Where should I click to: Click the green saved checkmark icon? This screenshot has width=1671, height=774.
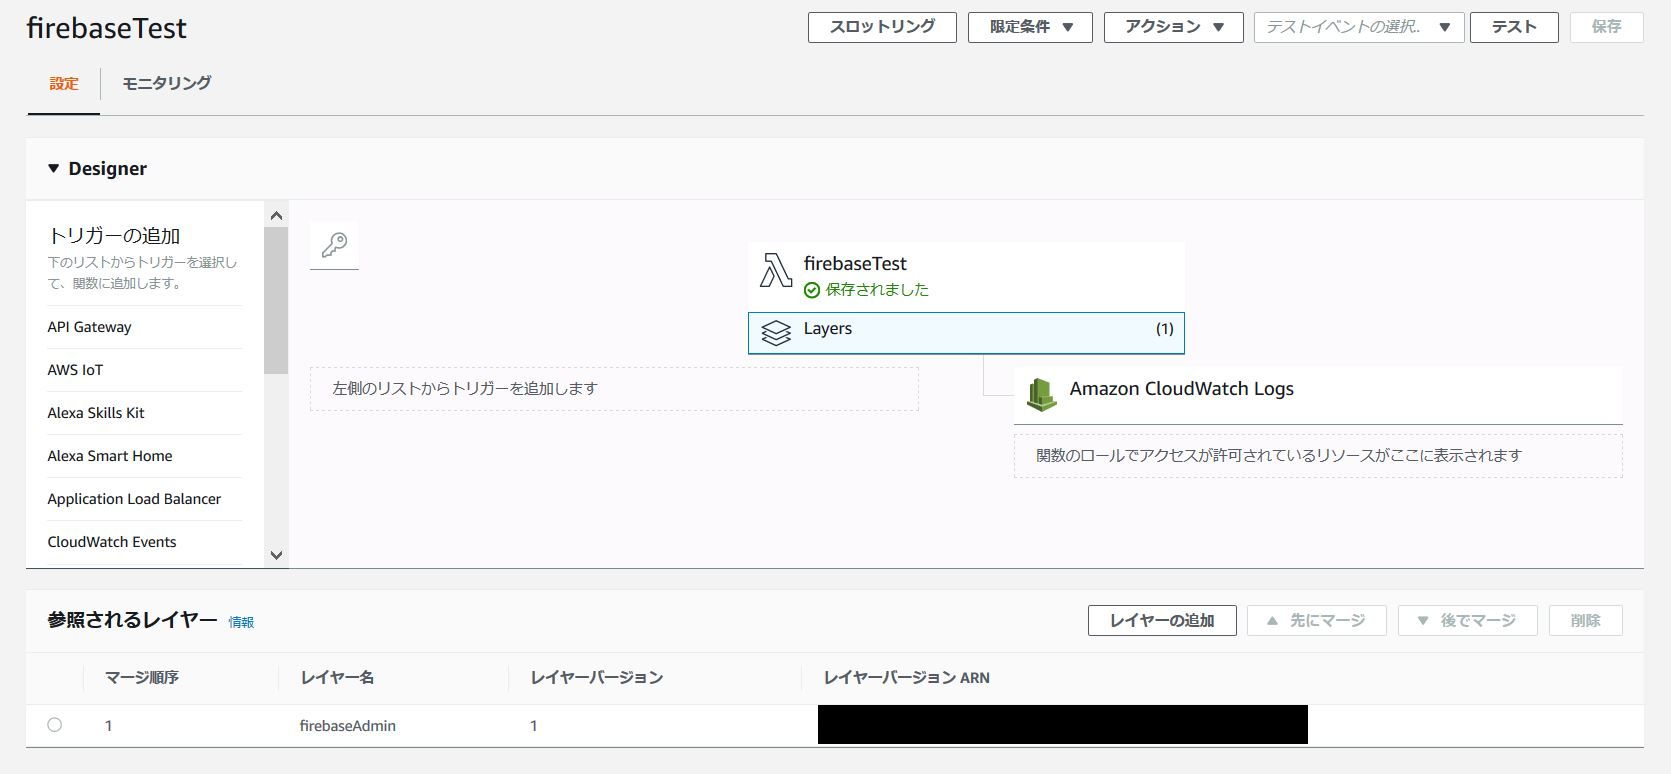pos(812,290)
